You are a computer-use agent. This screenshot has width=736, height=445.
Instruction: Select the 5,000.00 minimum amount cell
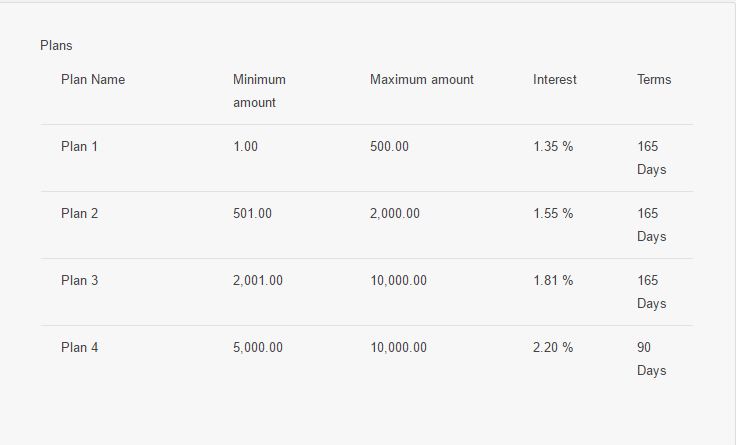[x=258, y=348]
